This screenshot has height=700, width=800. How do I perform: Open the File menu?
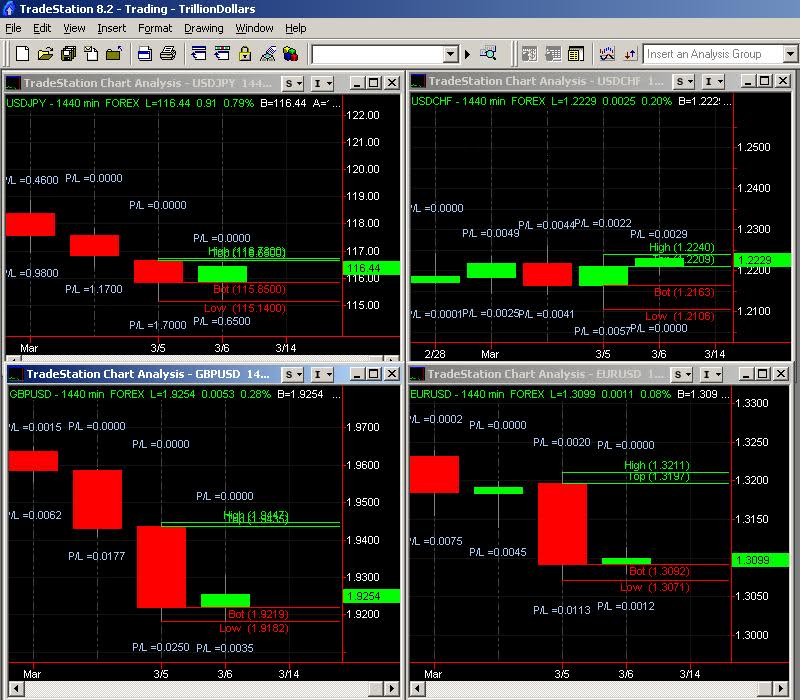[x=13, y=28]
